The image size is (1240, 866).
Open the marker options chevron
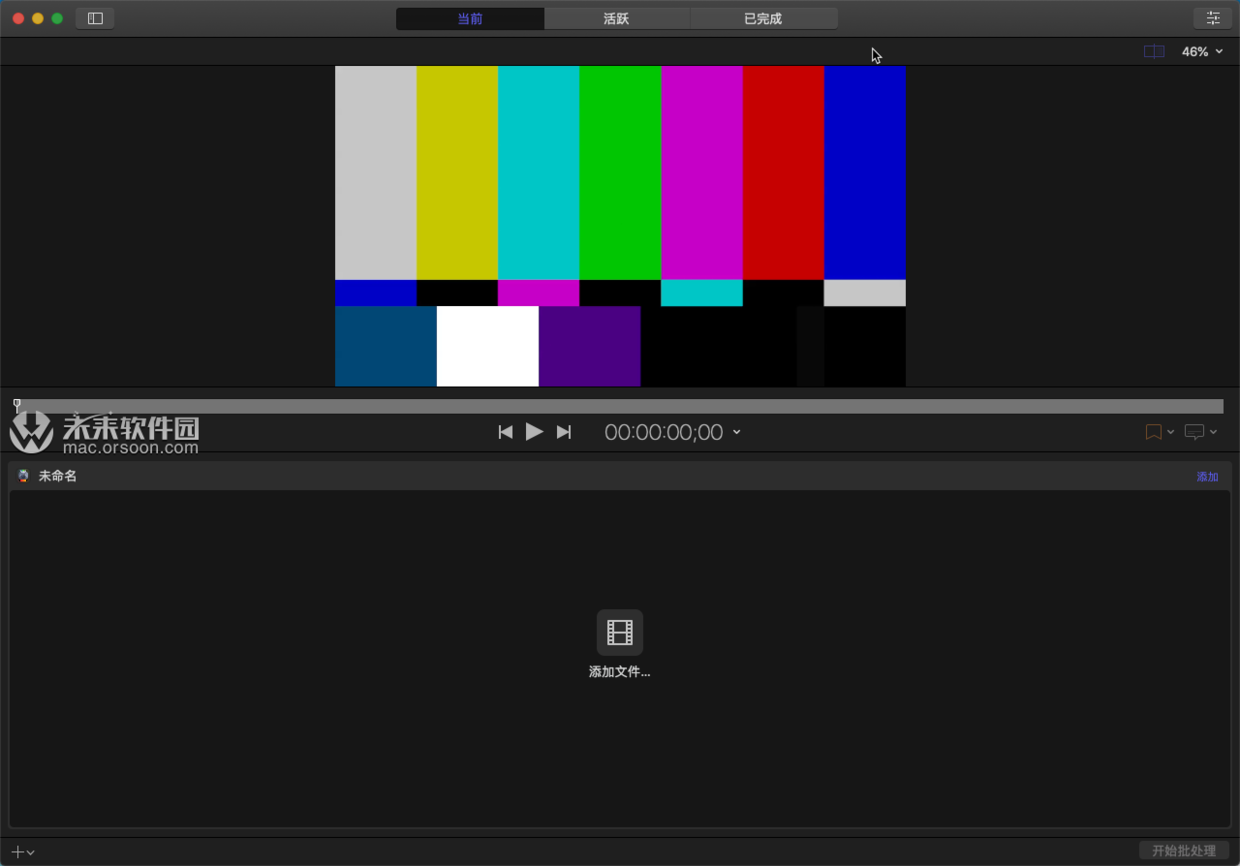[x=1171, y=432]
